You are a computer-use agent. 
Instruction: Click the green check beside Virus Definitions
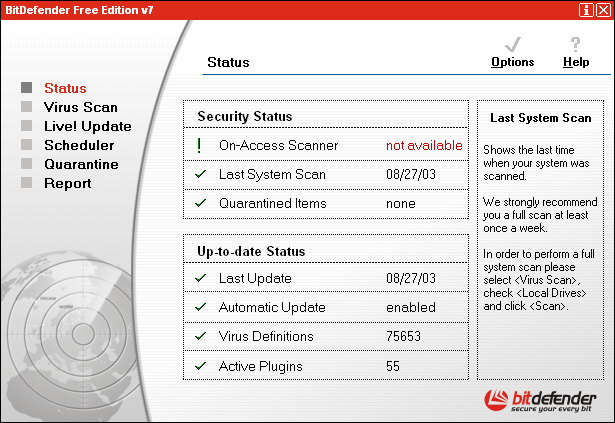coord(200,336)
